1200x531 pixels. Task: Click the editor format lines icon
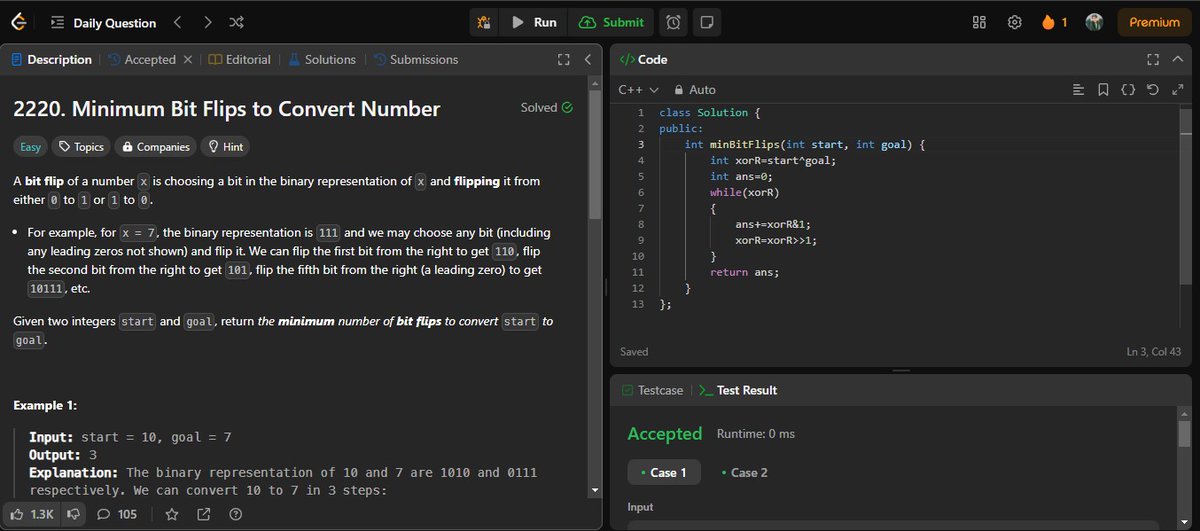coord(1078,90)
